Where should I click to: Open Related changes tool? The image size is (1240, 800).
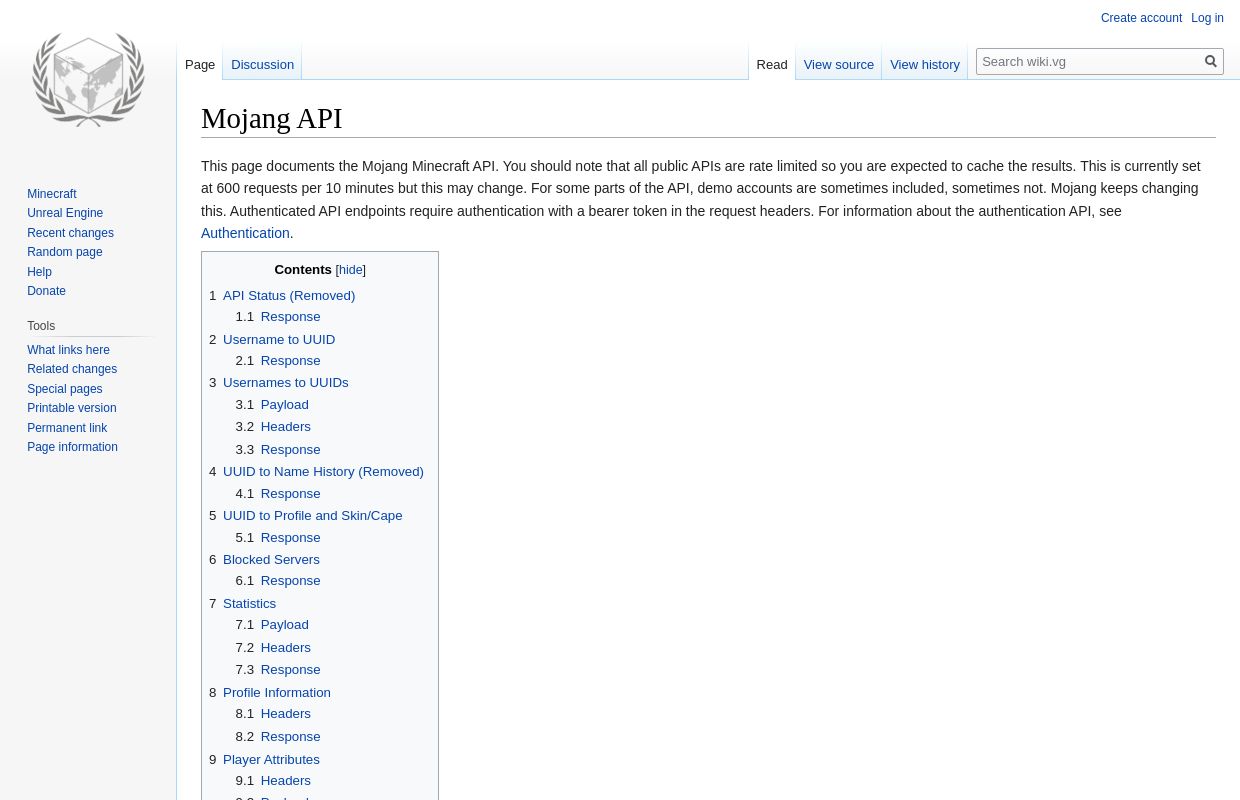72,369
